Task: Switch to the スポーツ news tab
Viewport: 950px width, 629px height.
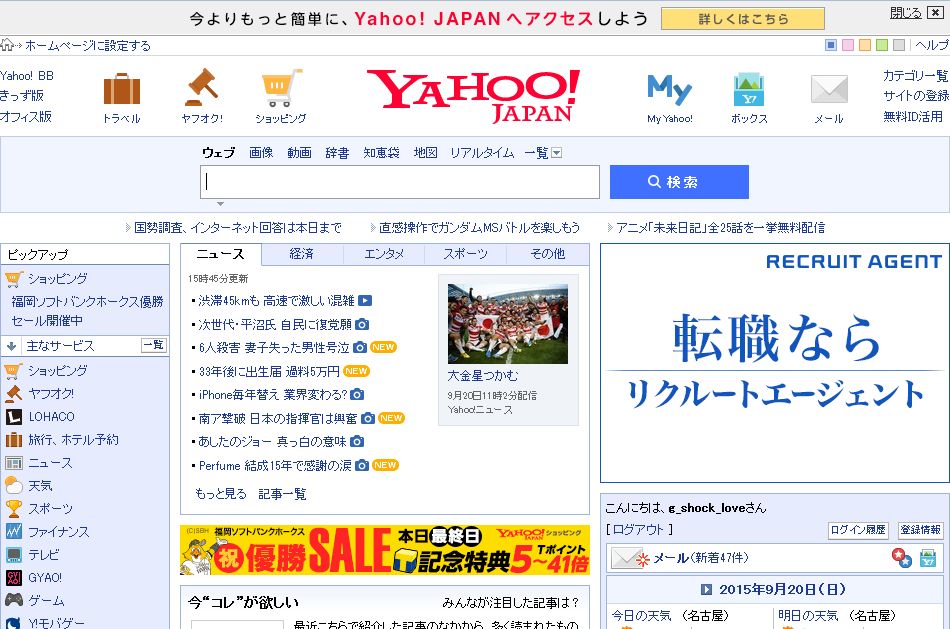Action: click(x=465, y=254)
